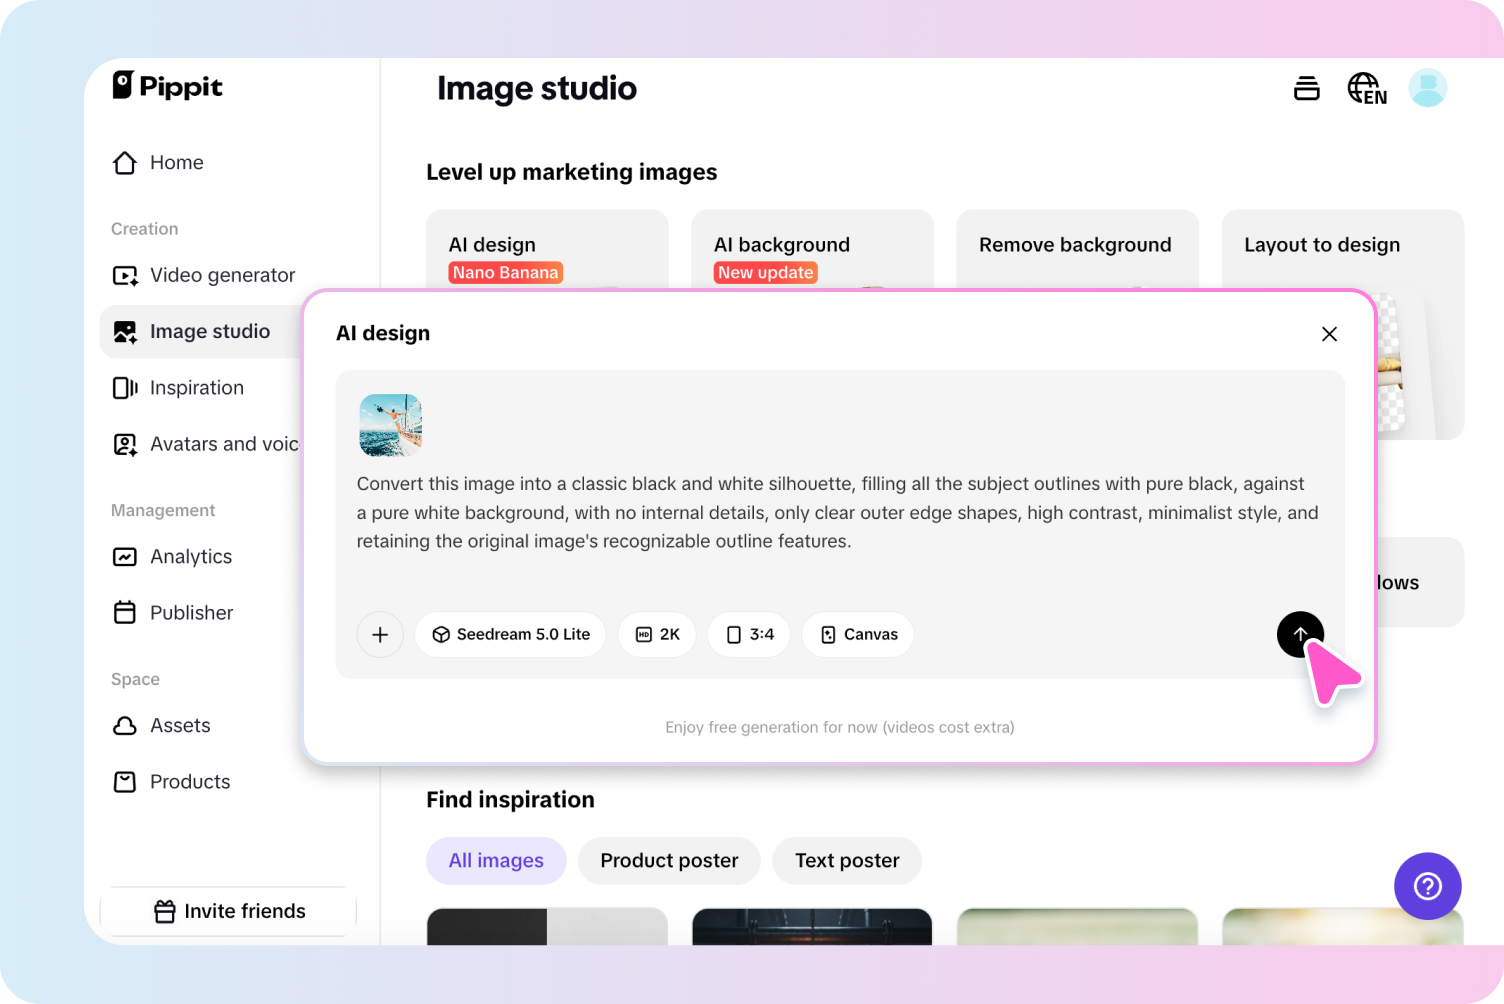Click the Invite friends button

[x=228, y=911]
